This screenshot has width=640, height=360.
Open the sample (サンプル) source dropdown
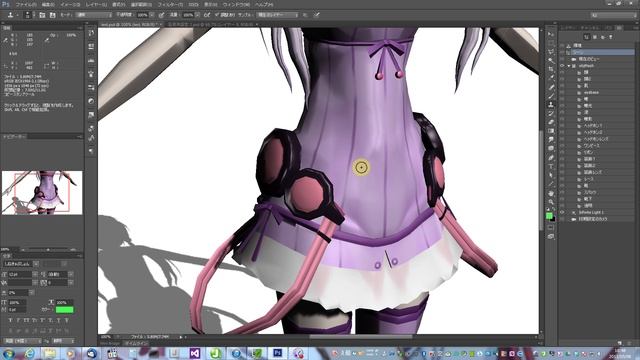coord(278,15)
